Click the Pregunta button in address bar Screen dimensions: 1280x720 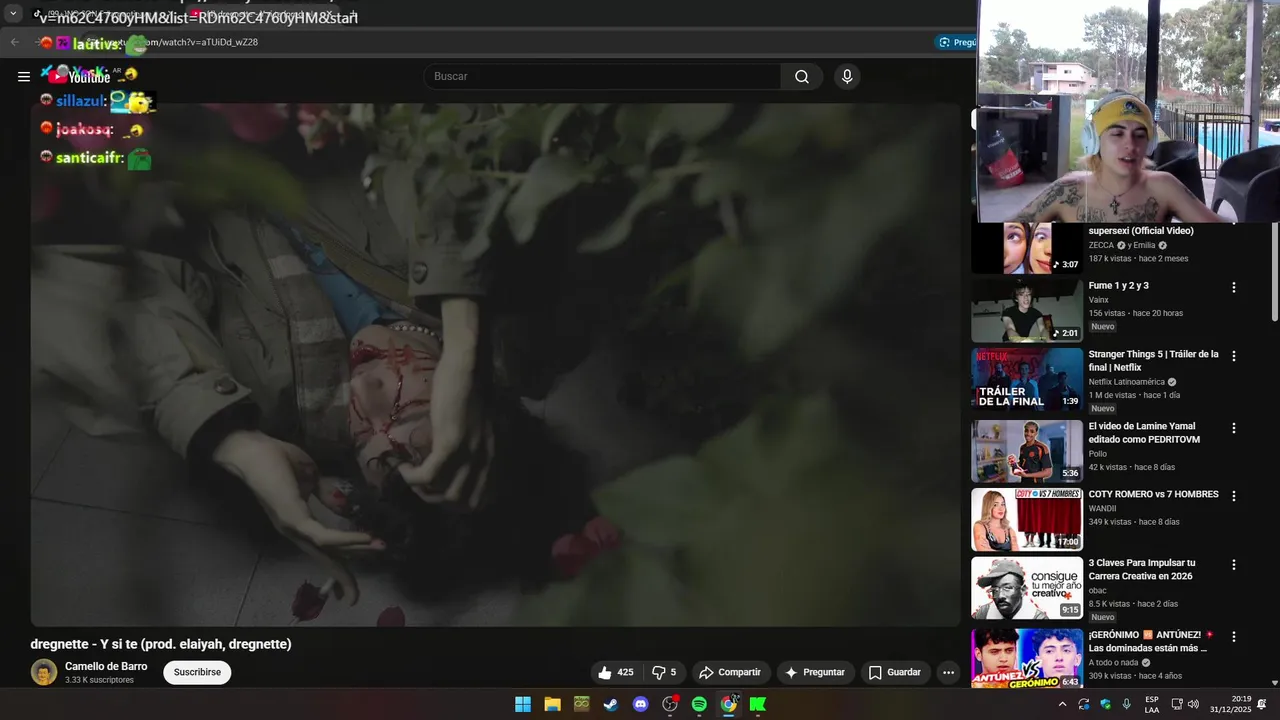coord(957,42)
